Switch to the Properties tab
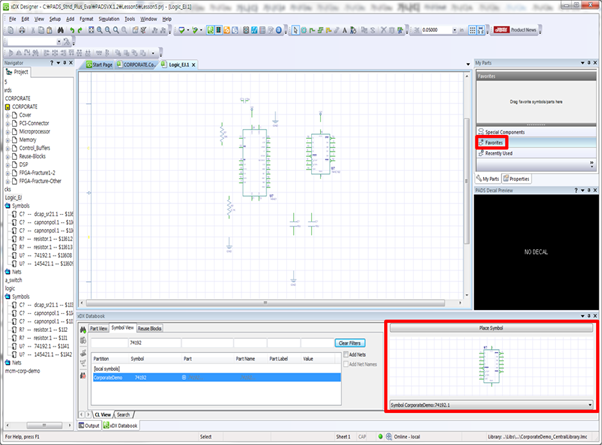 coord(516,179)
